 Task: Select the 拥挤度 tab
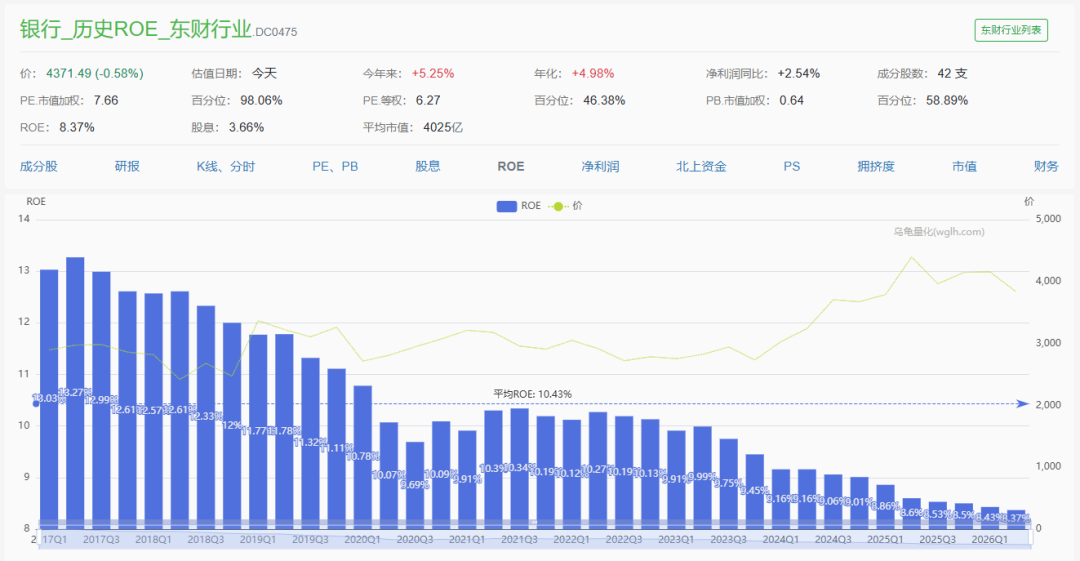point(876,166)
